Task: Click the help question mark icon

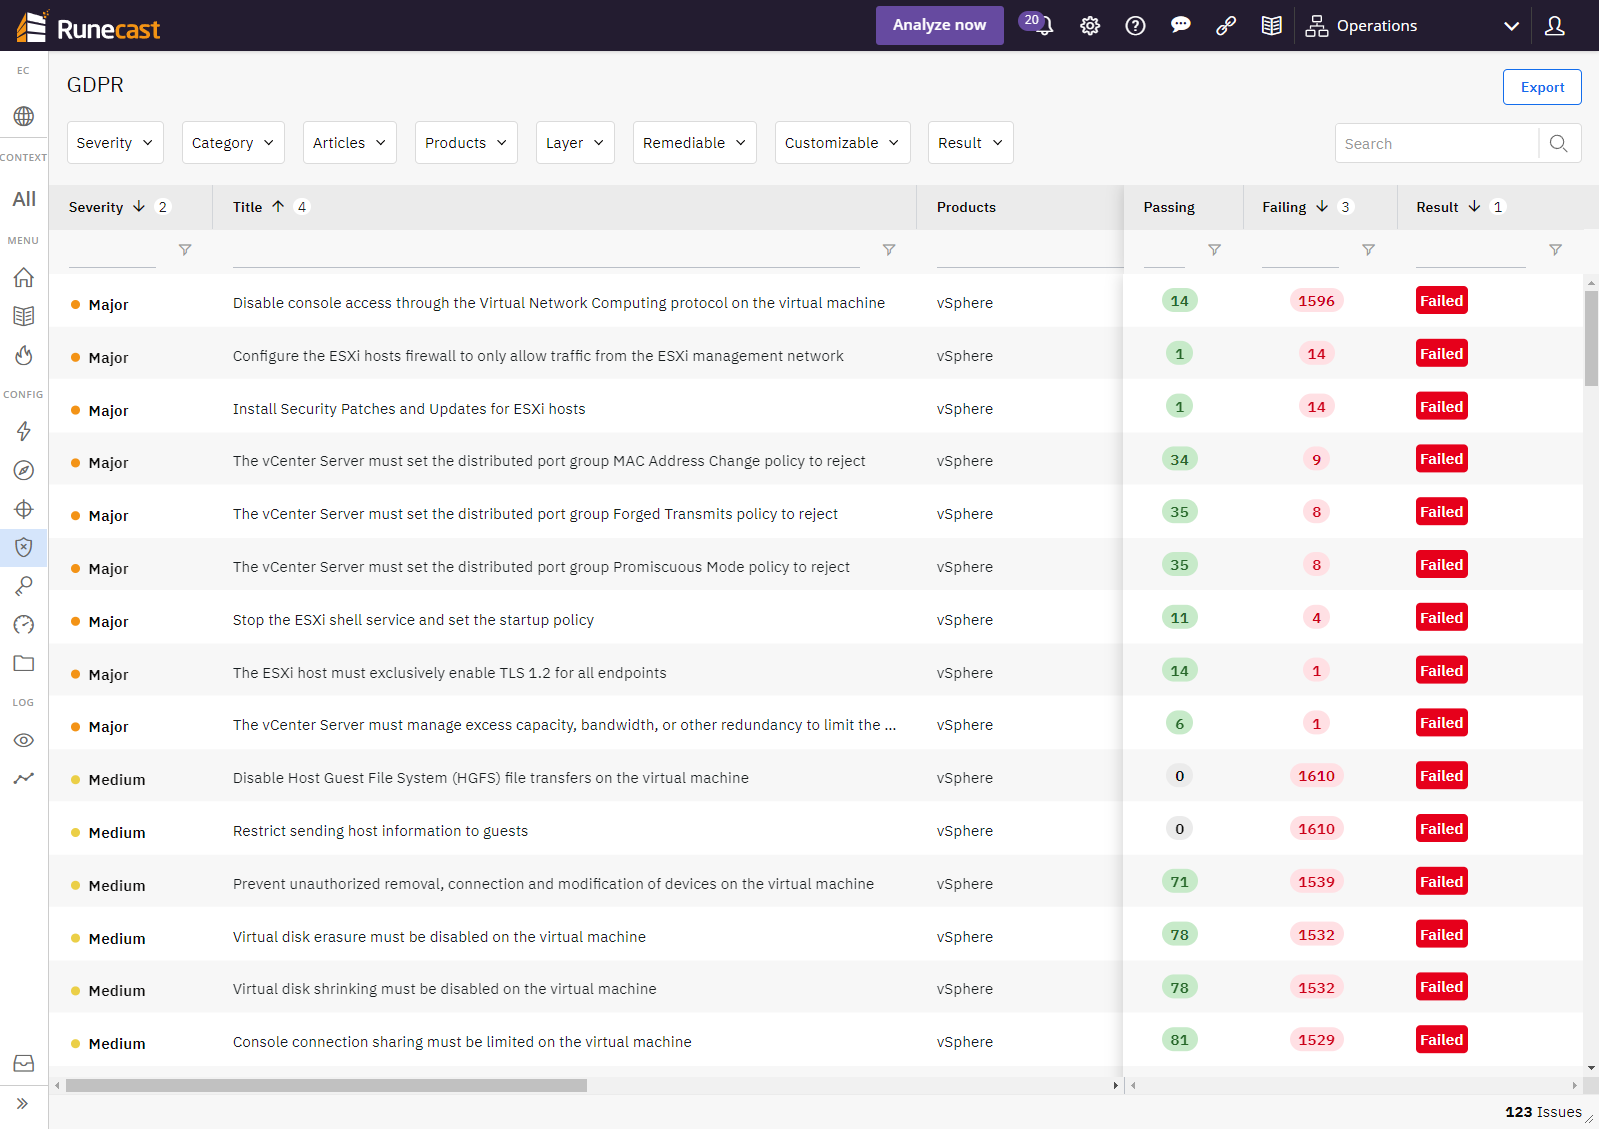Action: 1135,26
